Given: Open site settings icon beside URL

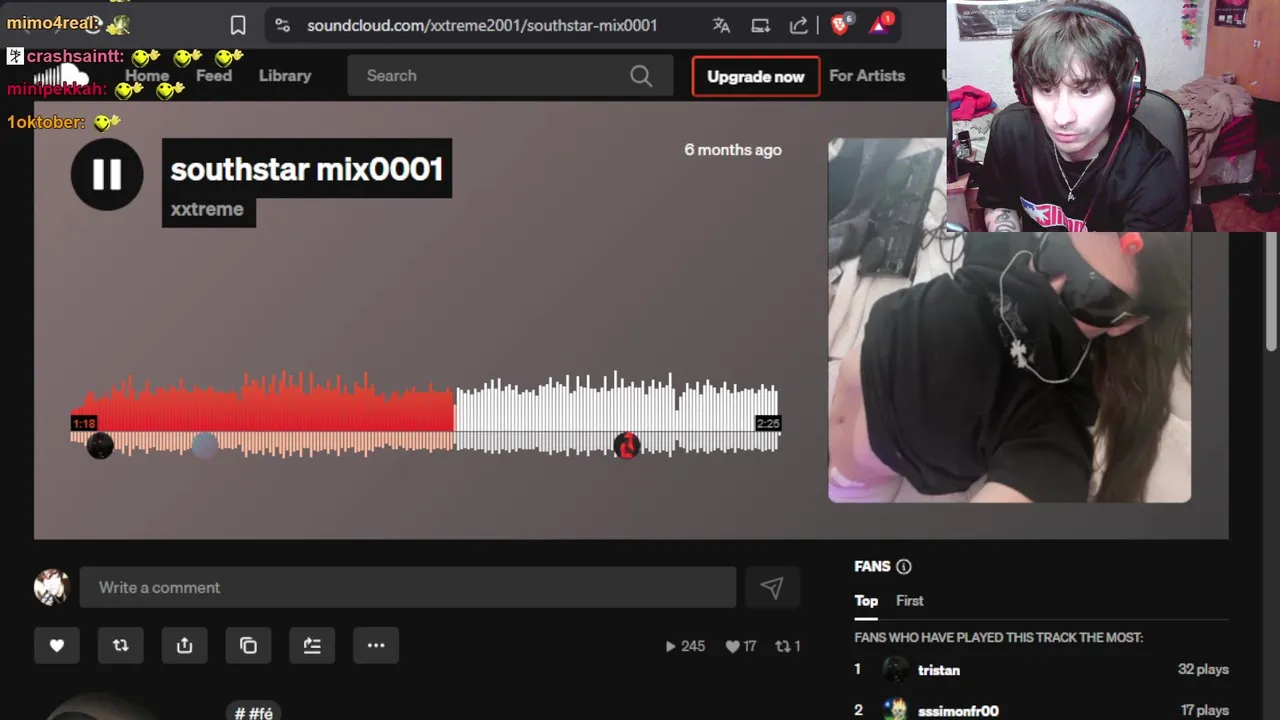Looking at the screenshot, I should [x=282, y=25].
